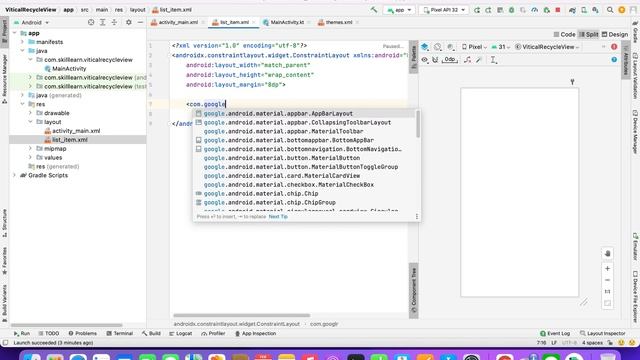This screenshot has width=640, height=360.
Task: Click the Zoom In plus button
Action: click(x=607, y=269)
